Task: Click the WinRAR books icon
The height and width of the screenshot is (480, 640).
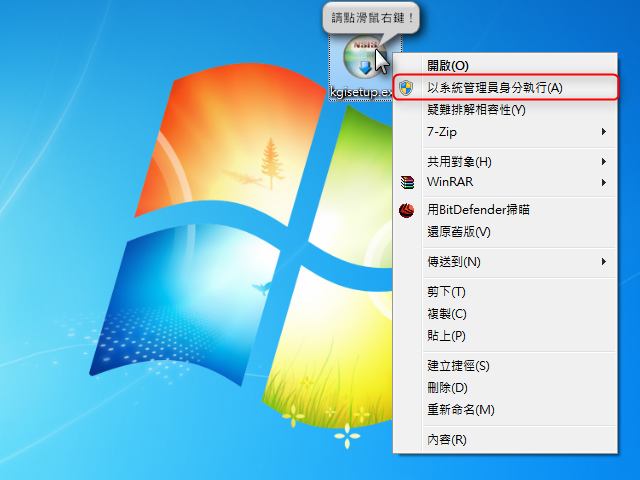Action: [407, 182]
